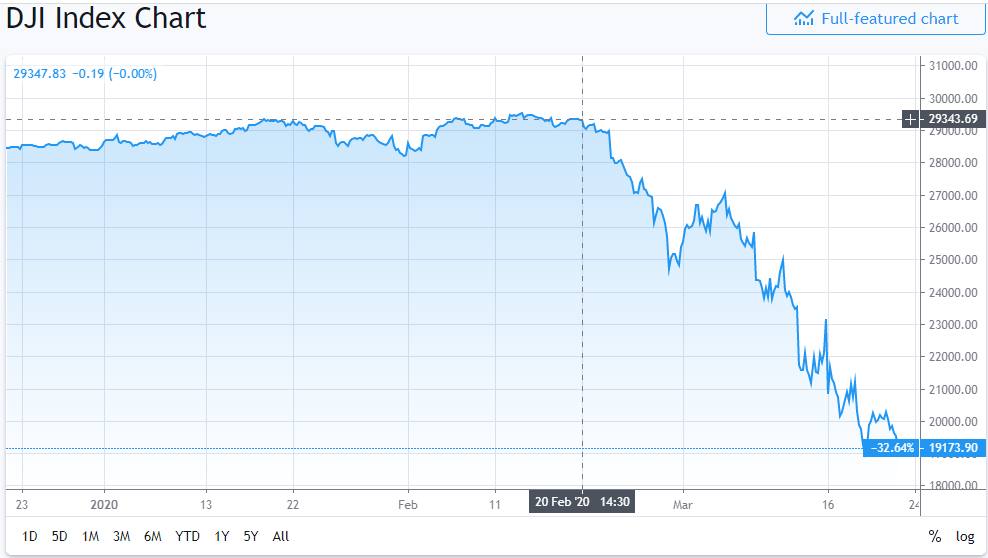Image resolution: width=988 pixels, height=558 pixels.
Task: Switch to 1M time range
Action: point(90,536)
